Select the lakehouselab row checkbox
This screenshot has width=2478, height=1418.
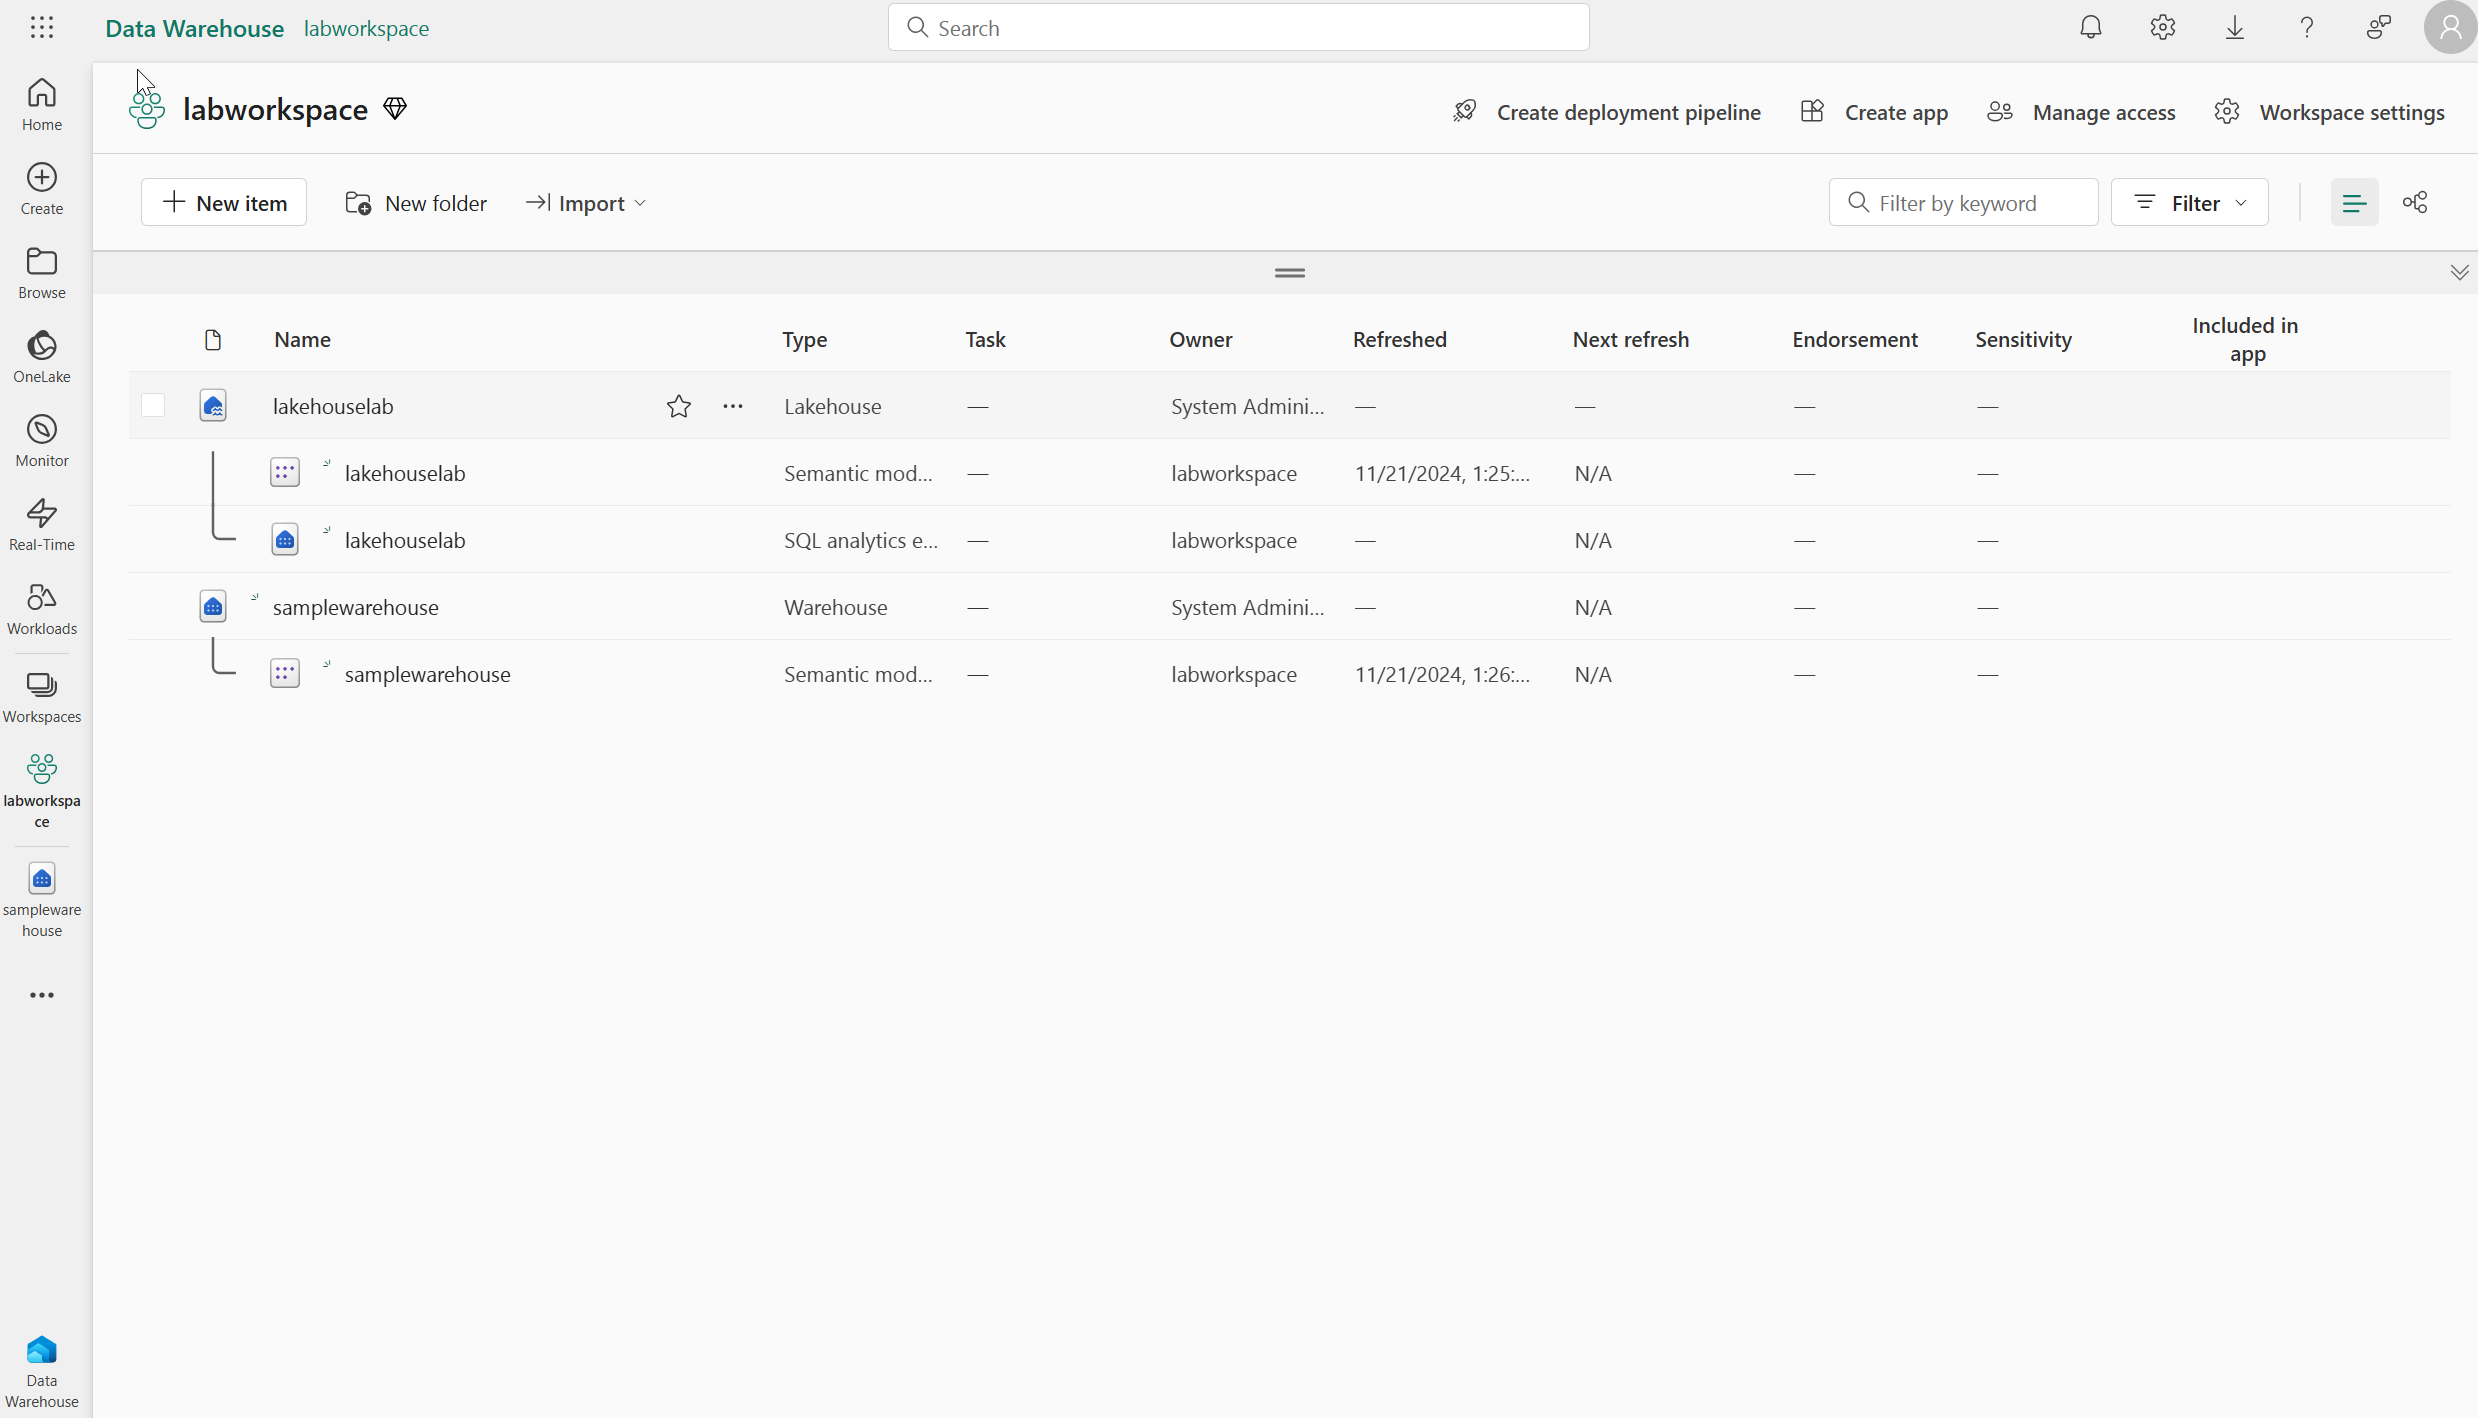coord(153,405)
